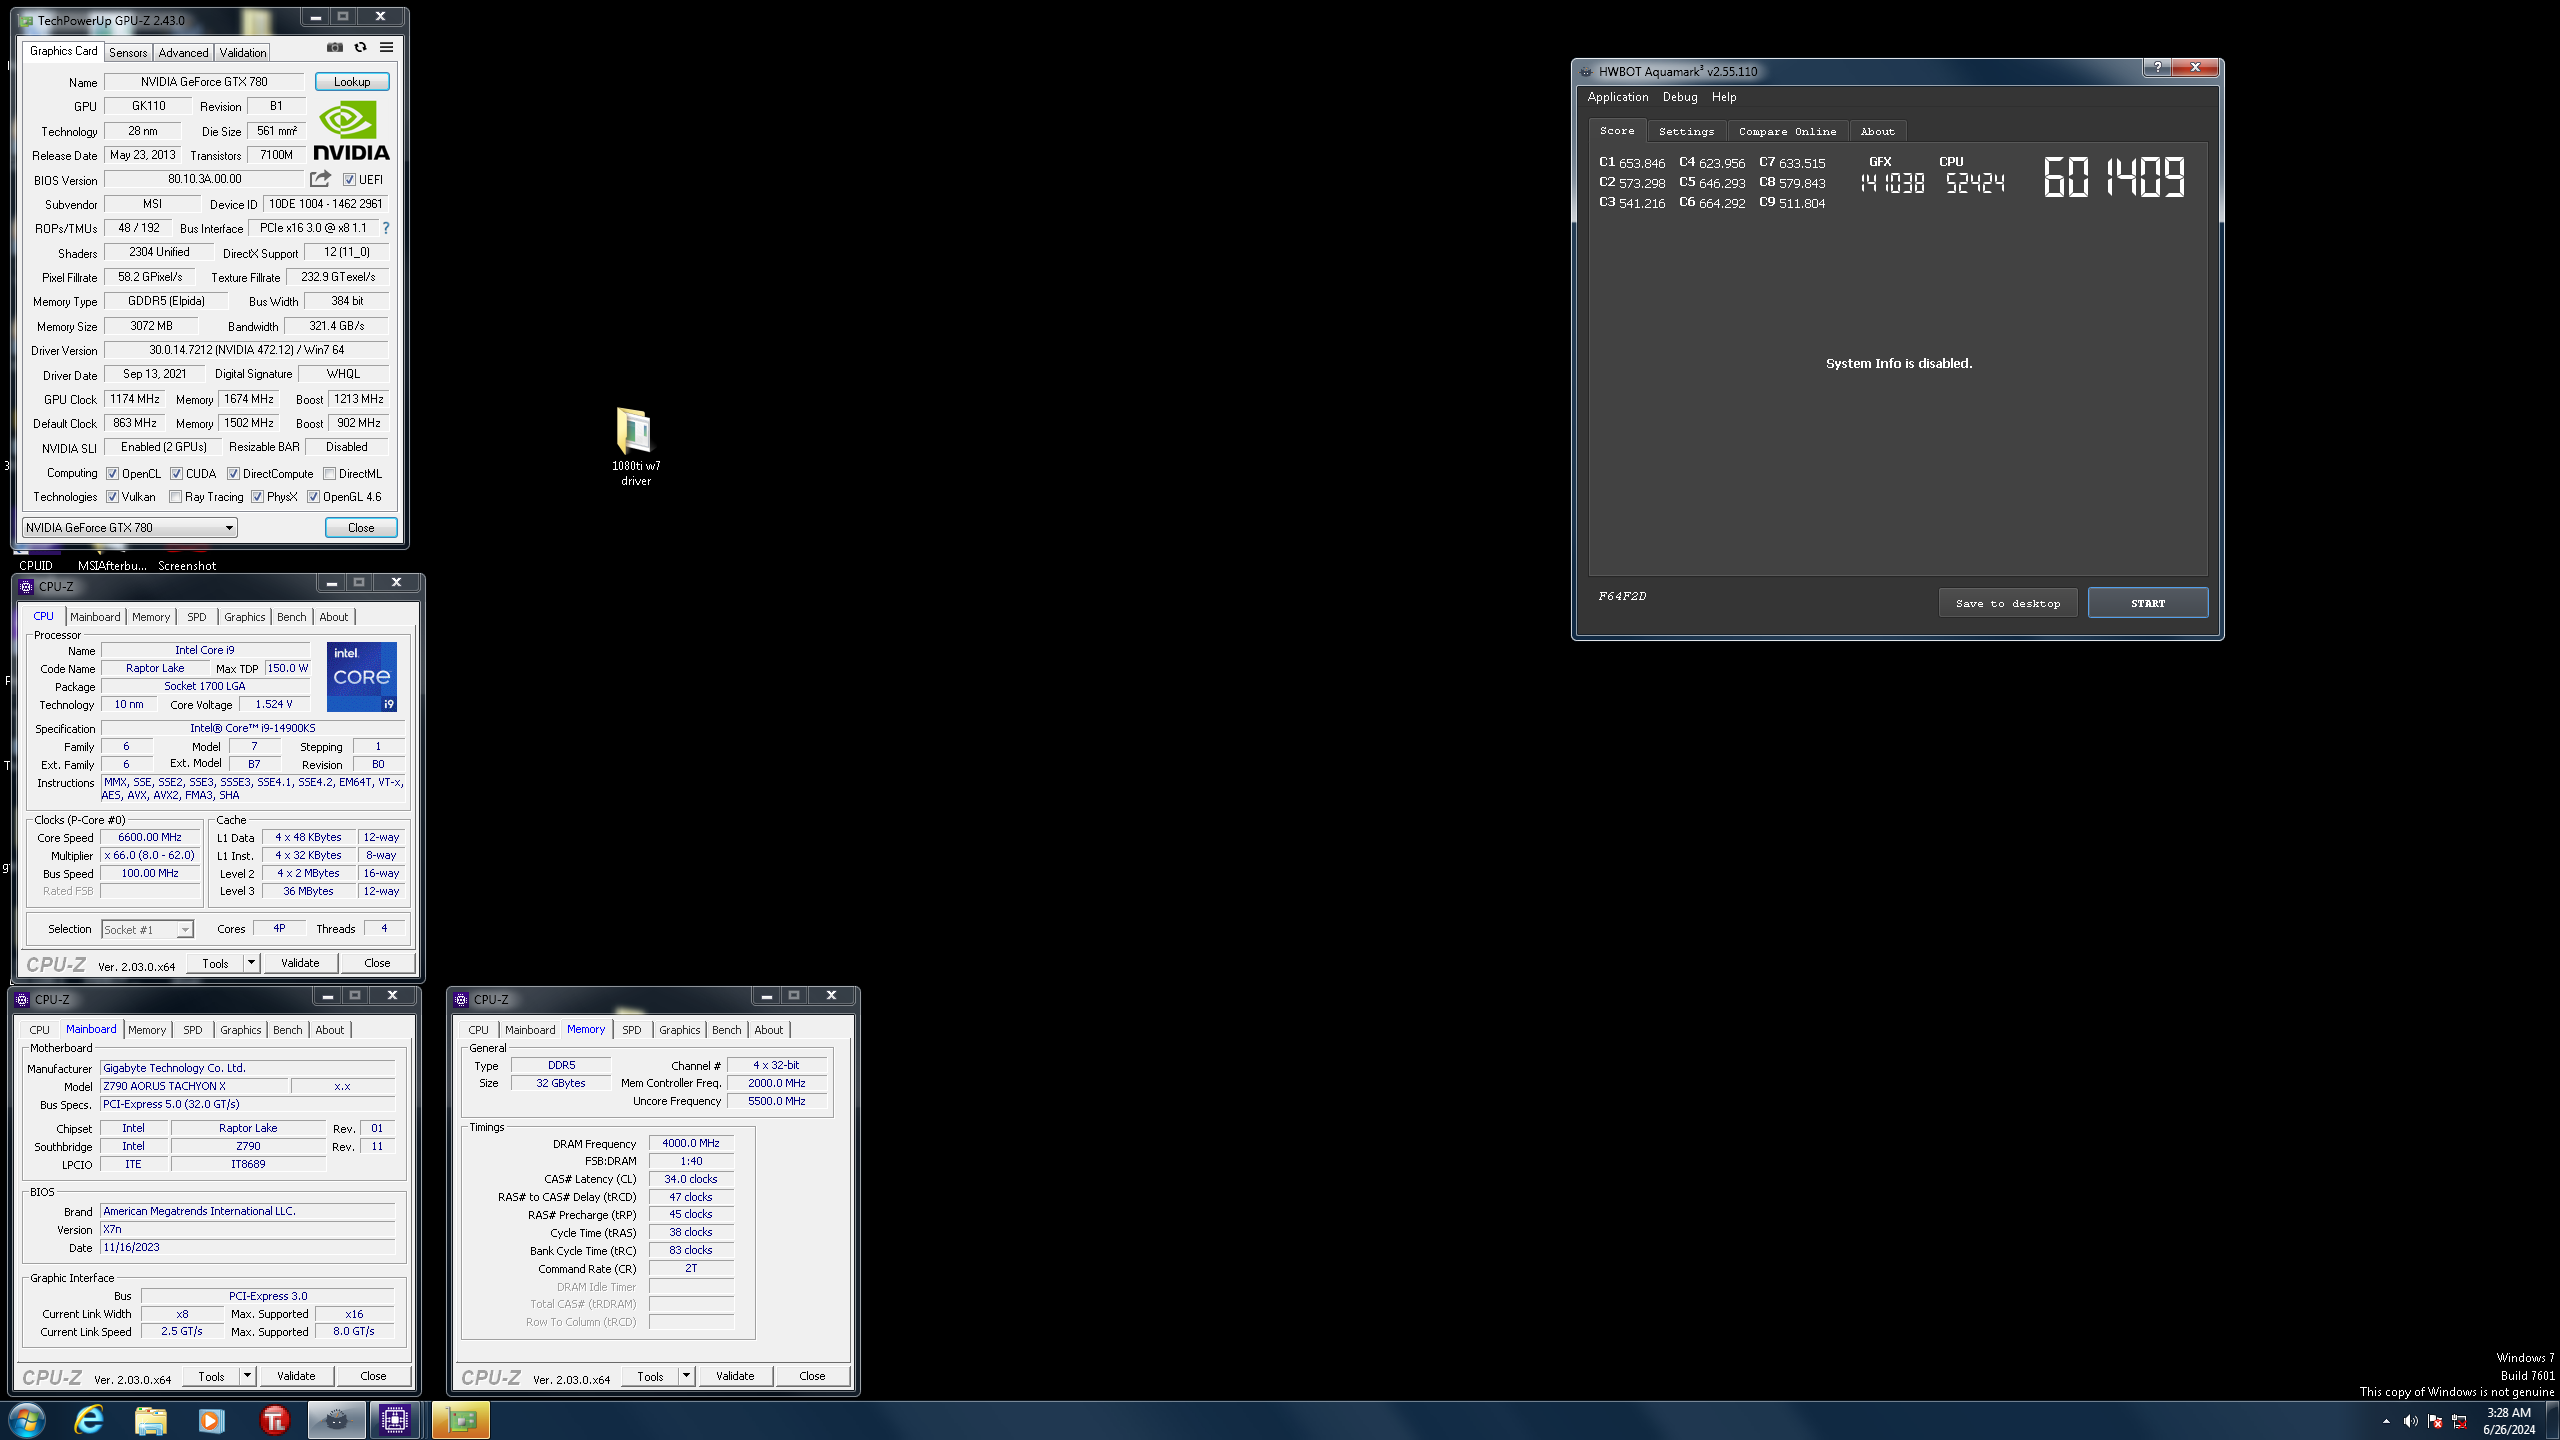Toggle the DirectCompute checkbox

coord(233,474)
